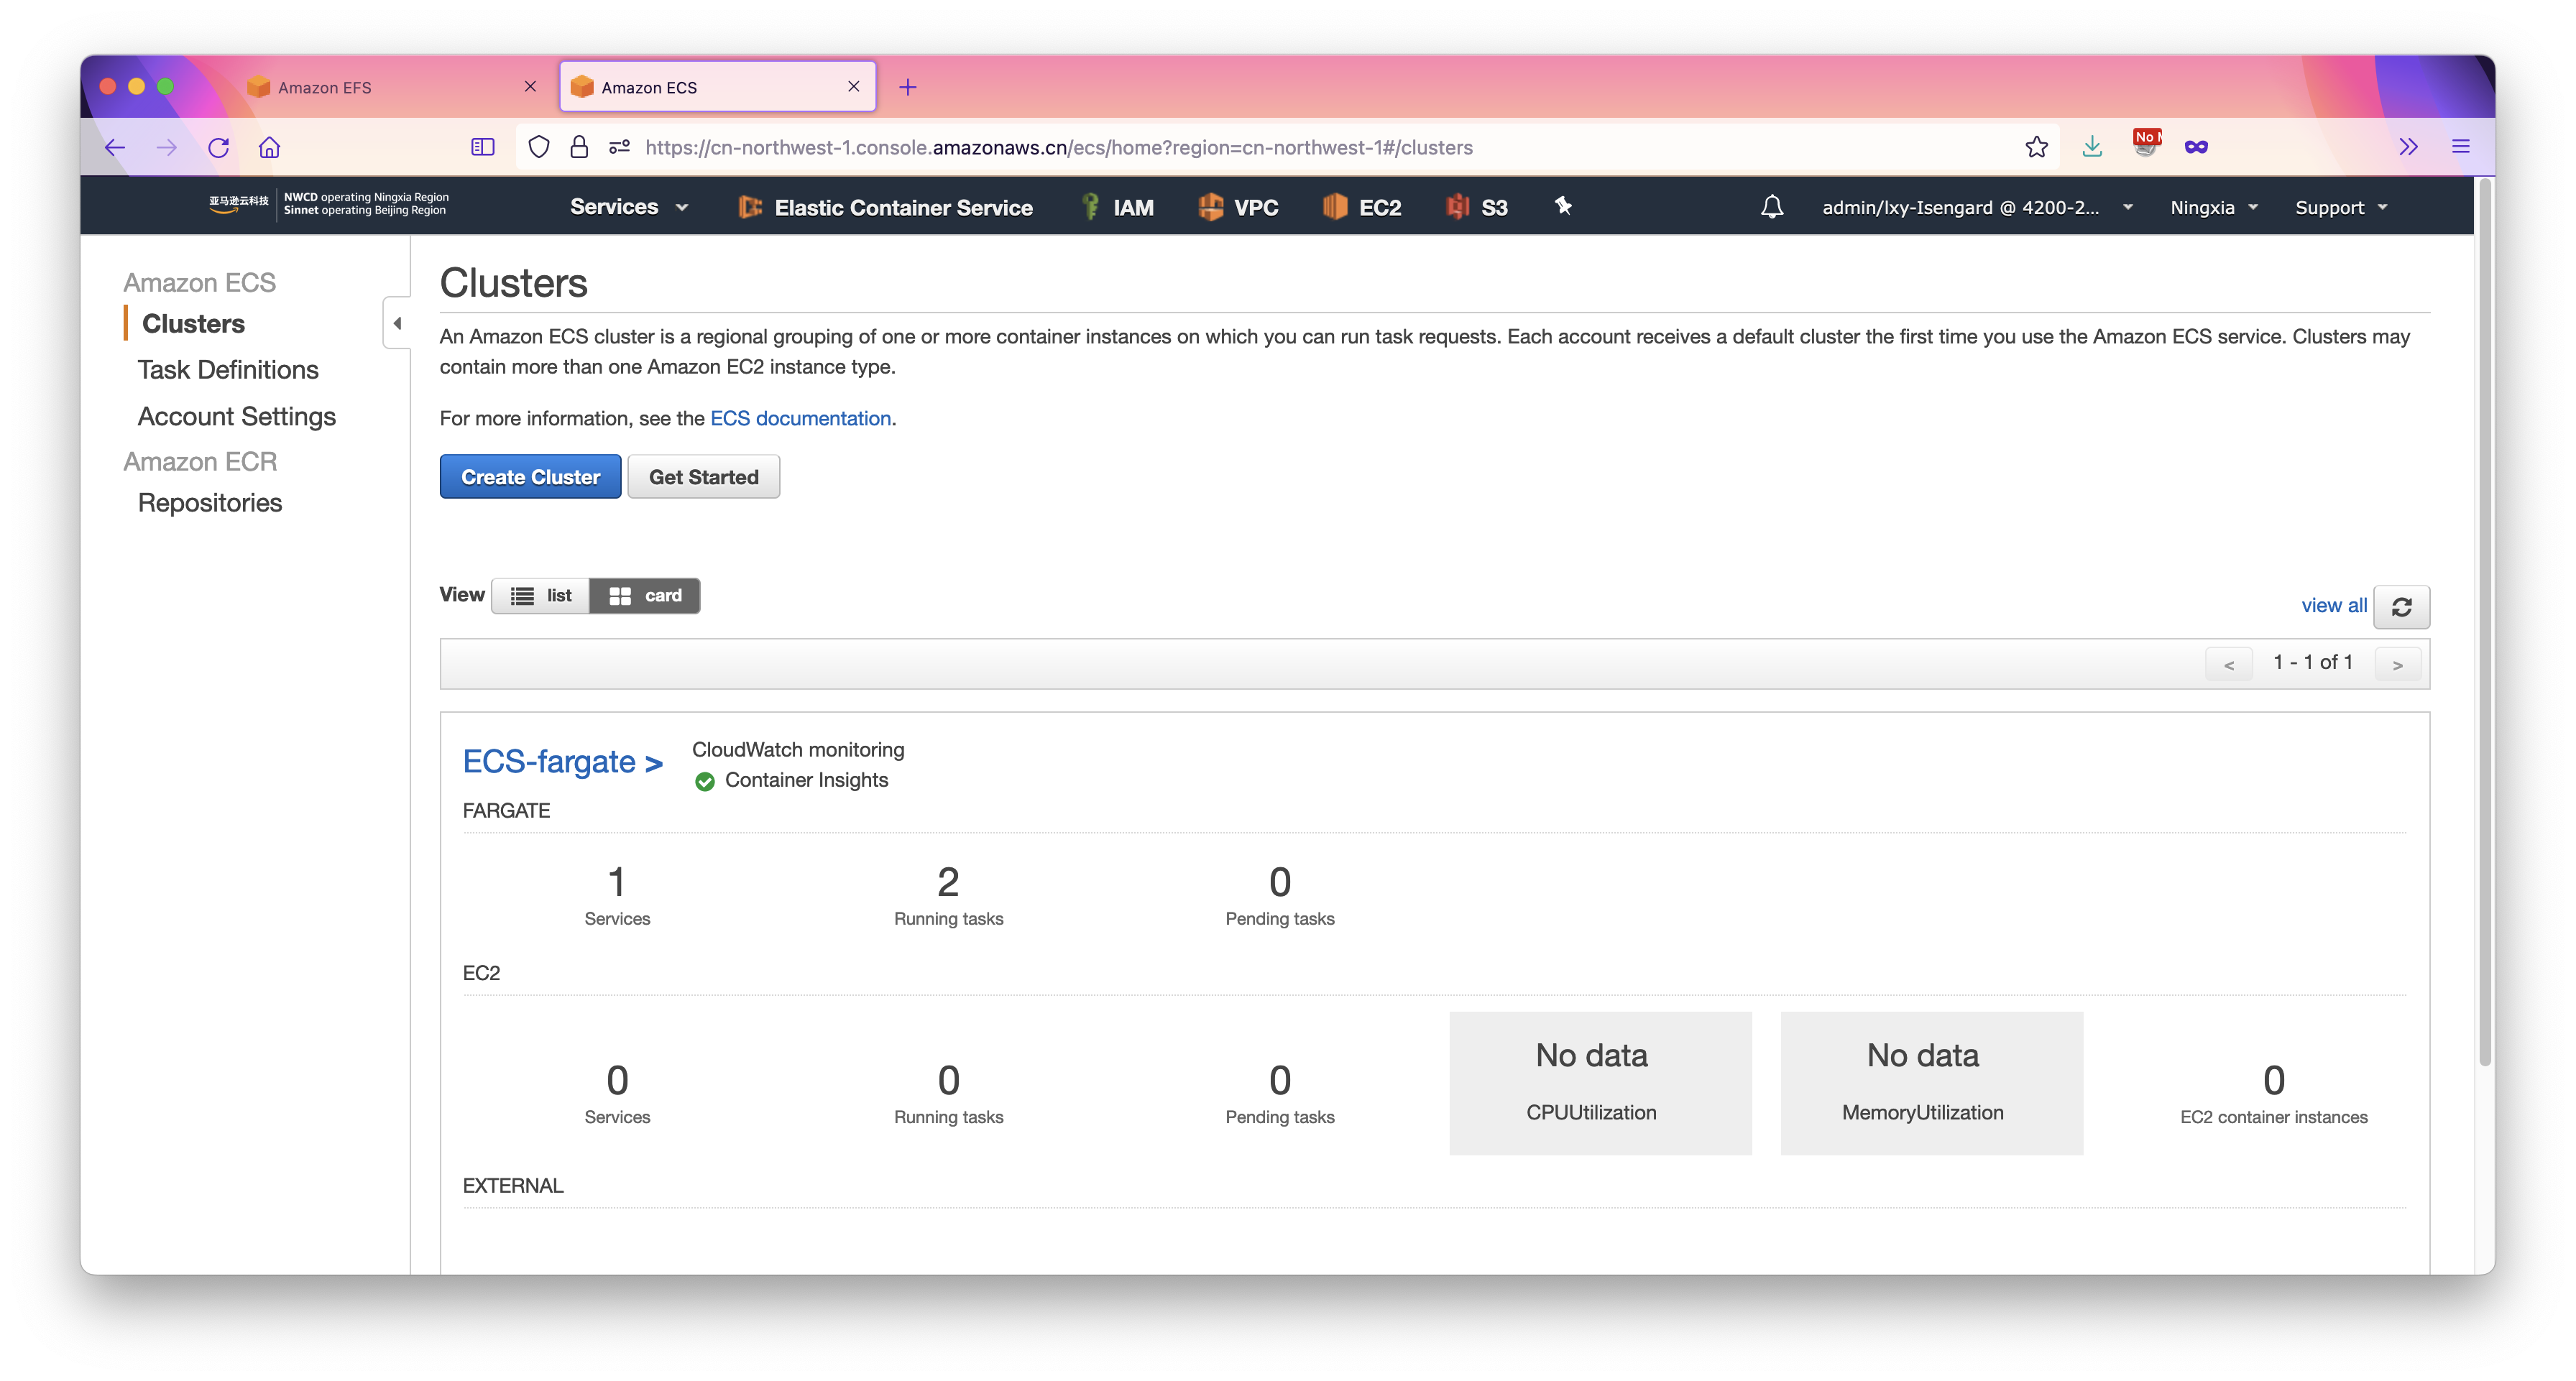Image resolution: width=2576 pixels, height=1381 pixels.
Task: Click the red No-badge extension icon
Action: 2145,144
